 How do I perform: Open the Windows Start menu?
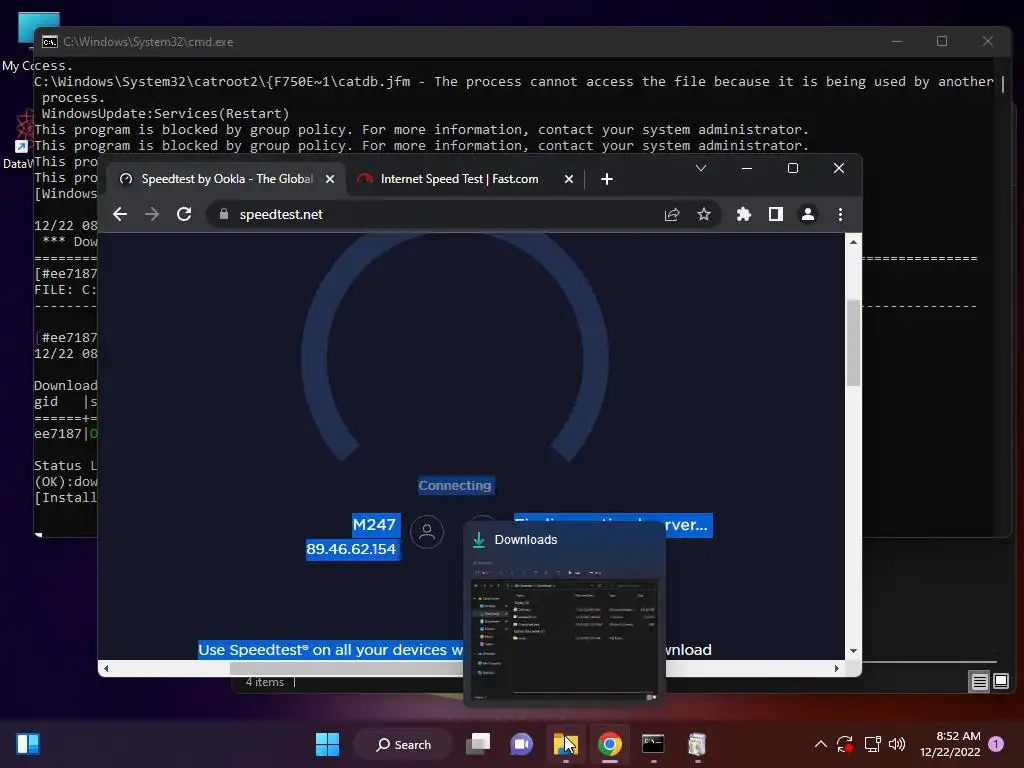tap(327, 744)
